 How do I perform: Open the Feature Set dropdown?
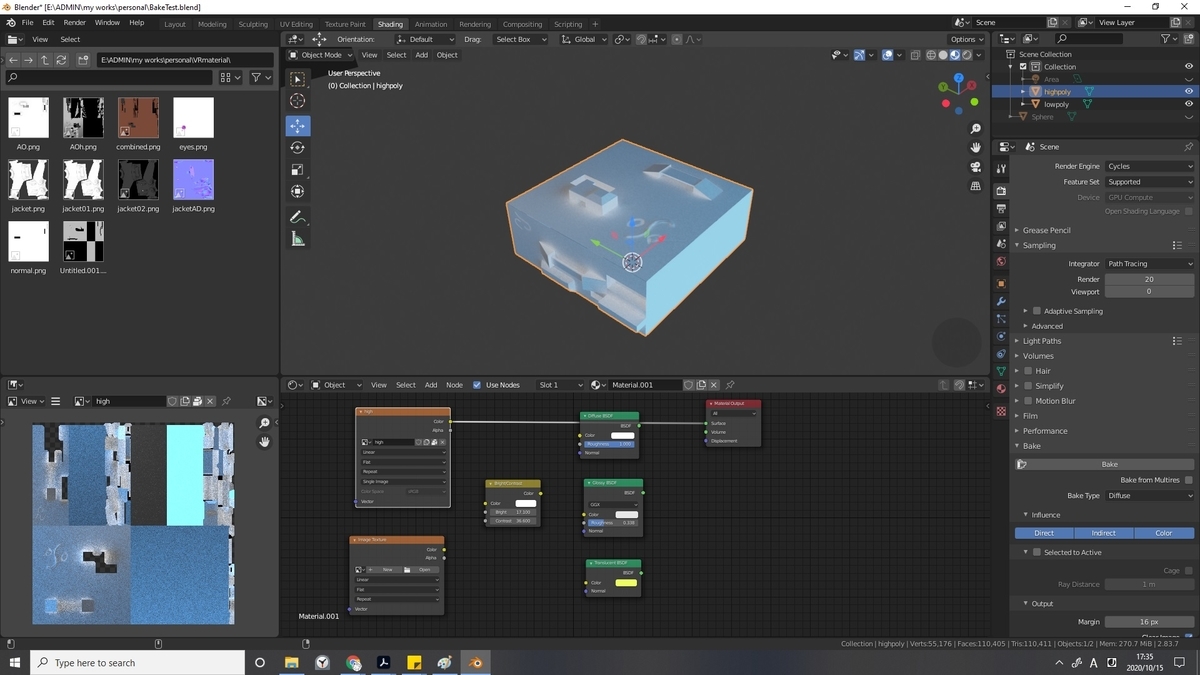[x=1149, y=182]
